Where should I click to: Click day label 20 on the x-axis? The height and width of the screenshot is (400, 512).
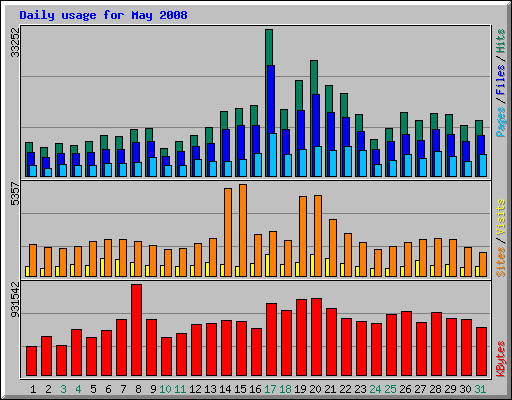click(315, 389)
